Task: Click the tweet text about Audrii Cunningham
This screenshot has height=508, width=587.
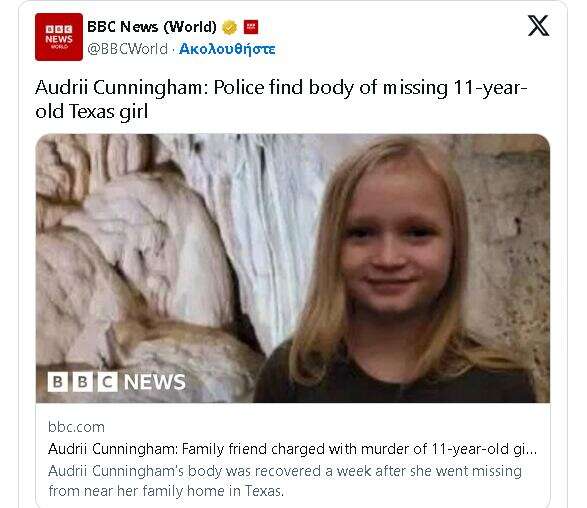Action: 281,100
